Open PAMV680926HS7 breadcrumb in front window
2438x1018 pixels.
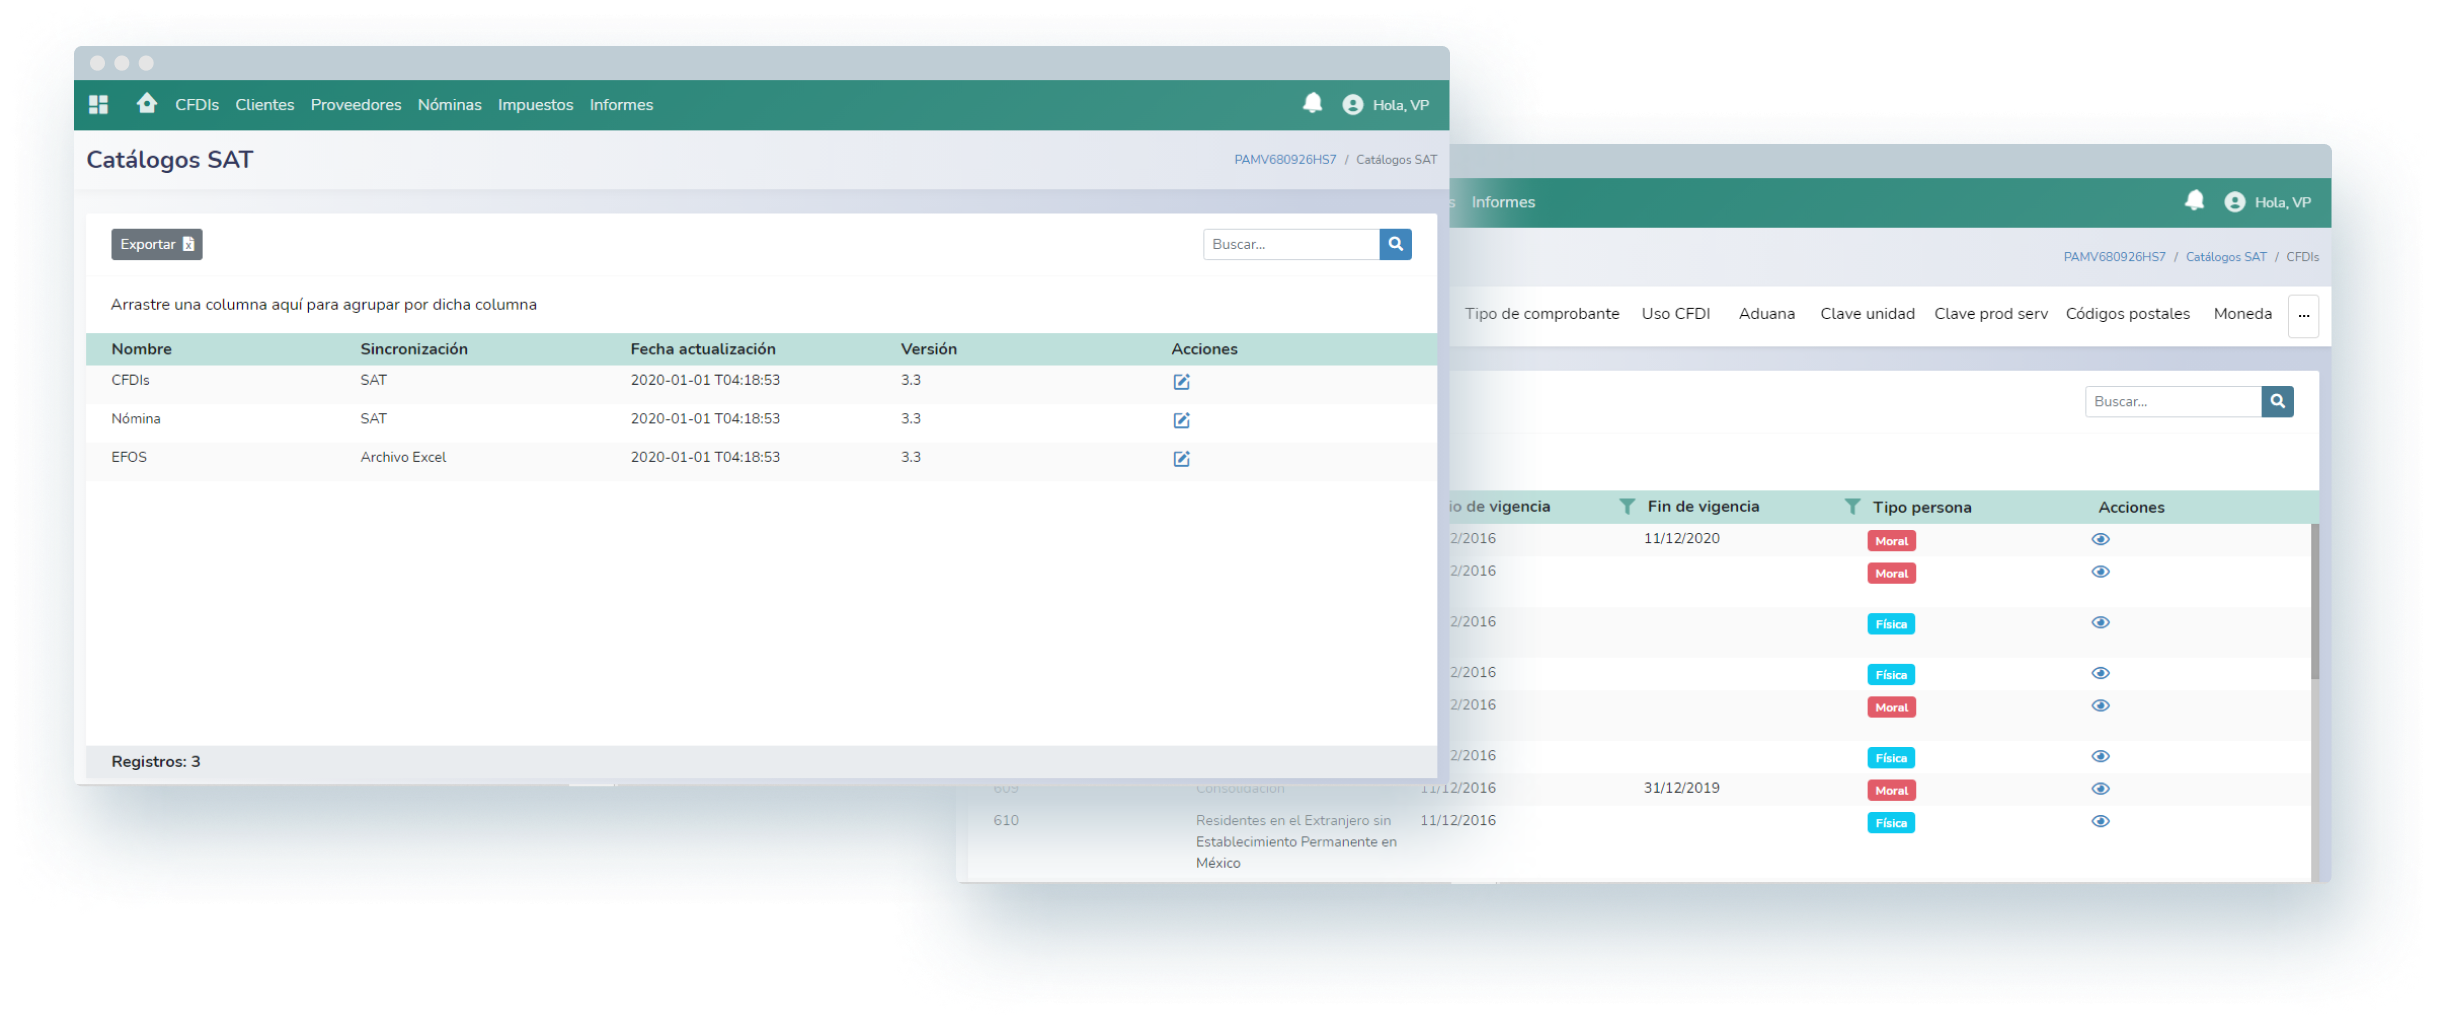pyautogui.click(x=1285, y=160)
